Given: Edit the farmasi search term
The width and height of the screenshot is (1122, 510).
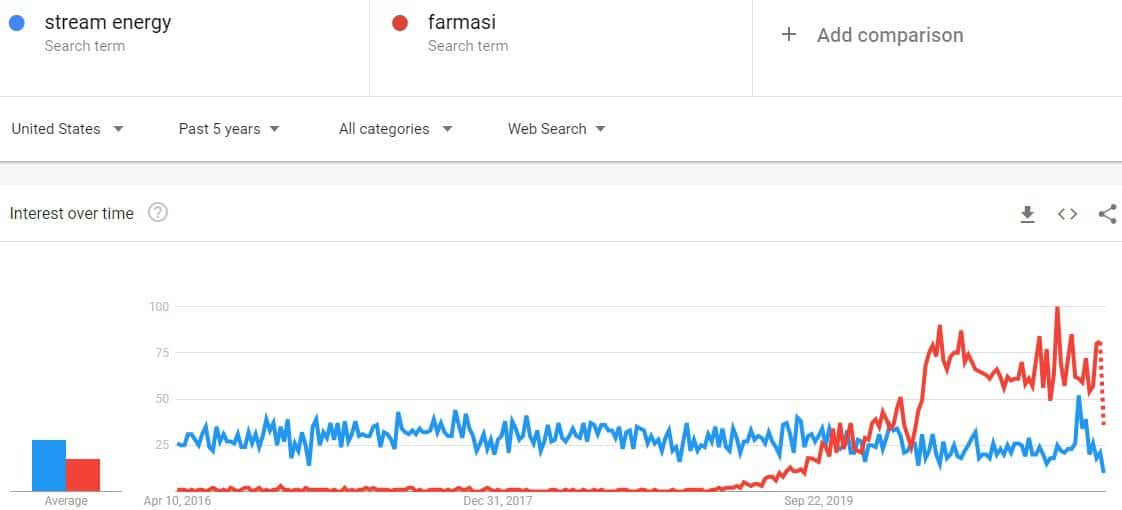Looking at the screenshot, I should pyautogui.click(x=462, y=22).
